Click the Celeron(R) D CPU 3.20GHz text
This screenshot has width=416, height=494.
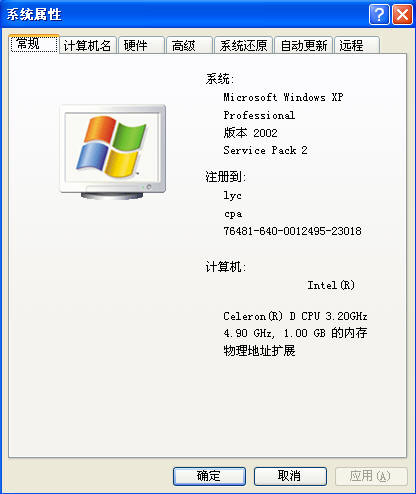[295, 316]
